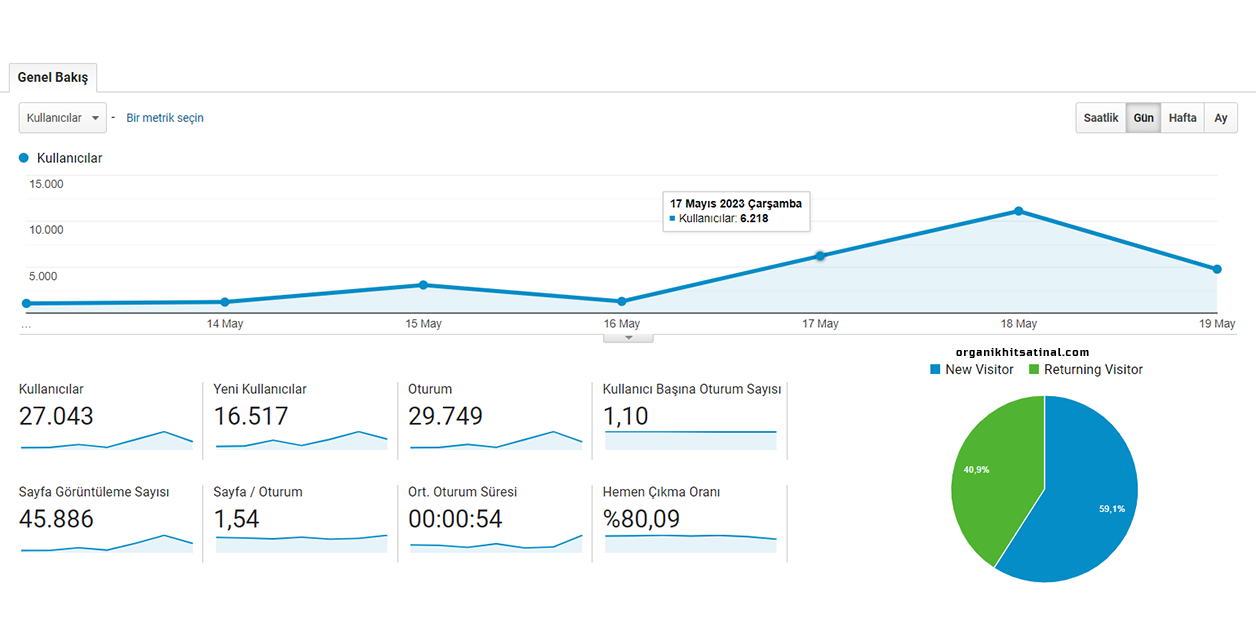
Task: Select the Saatlik time granularity
Action: click(x=1101, y=118)
